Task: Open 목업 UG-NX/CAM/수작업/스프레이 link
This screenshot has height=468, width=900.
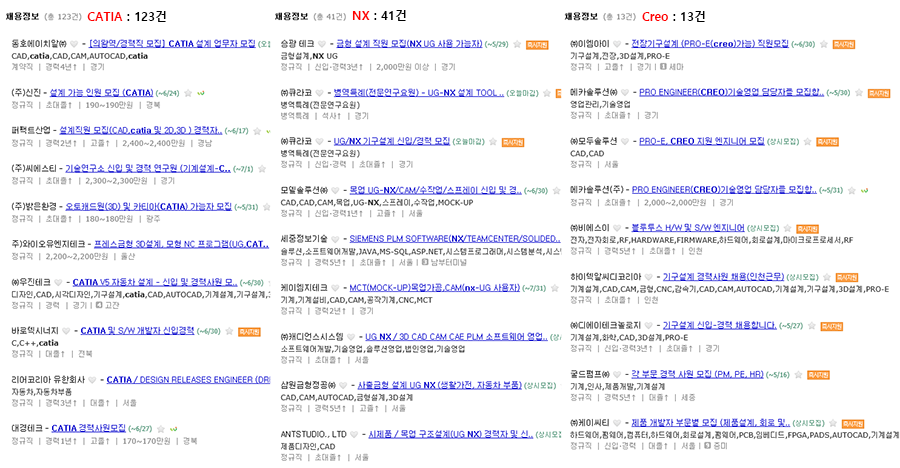Action: coord(436,190)
